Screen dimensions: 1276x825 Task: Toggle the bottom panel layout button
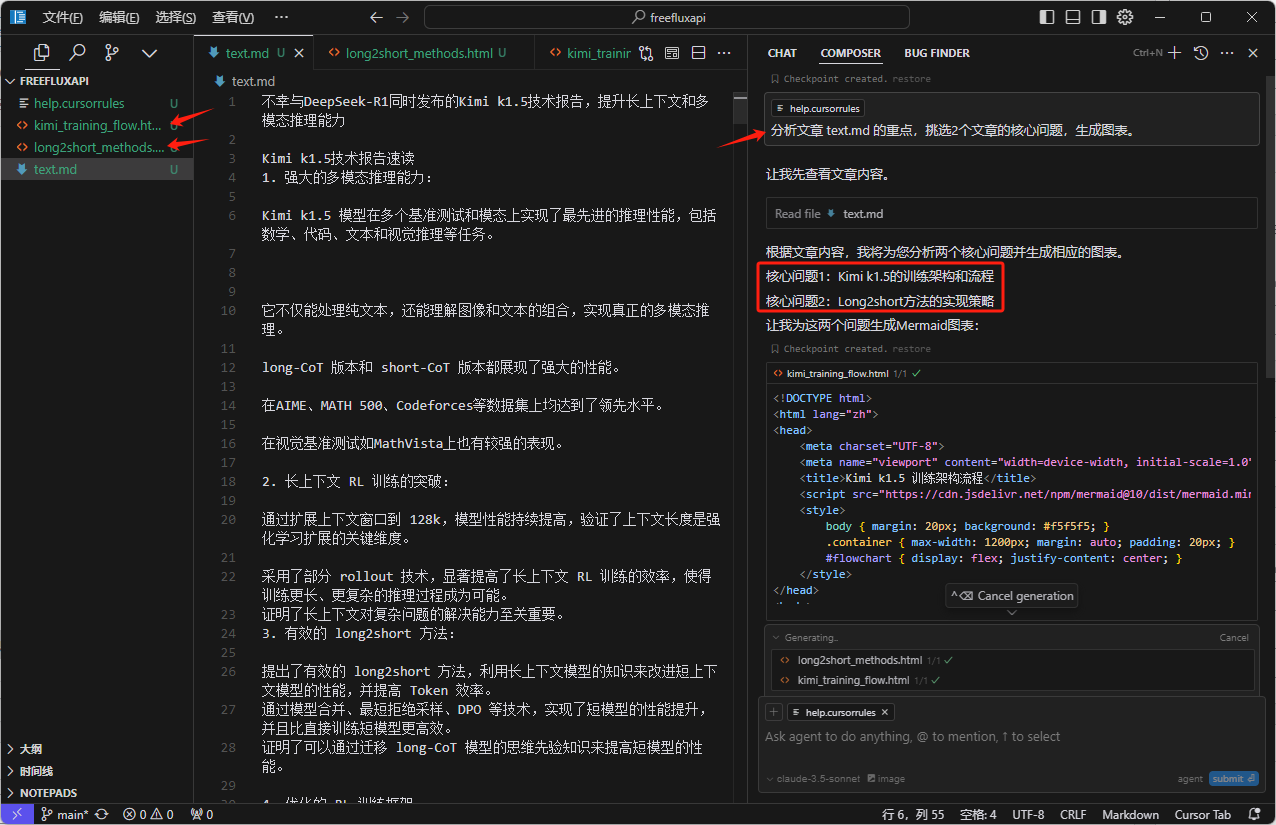coord(1073,17)
